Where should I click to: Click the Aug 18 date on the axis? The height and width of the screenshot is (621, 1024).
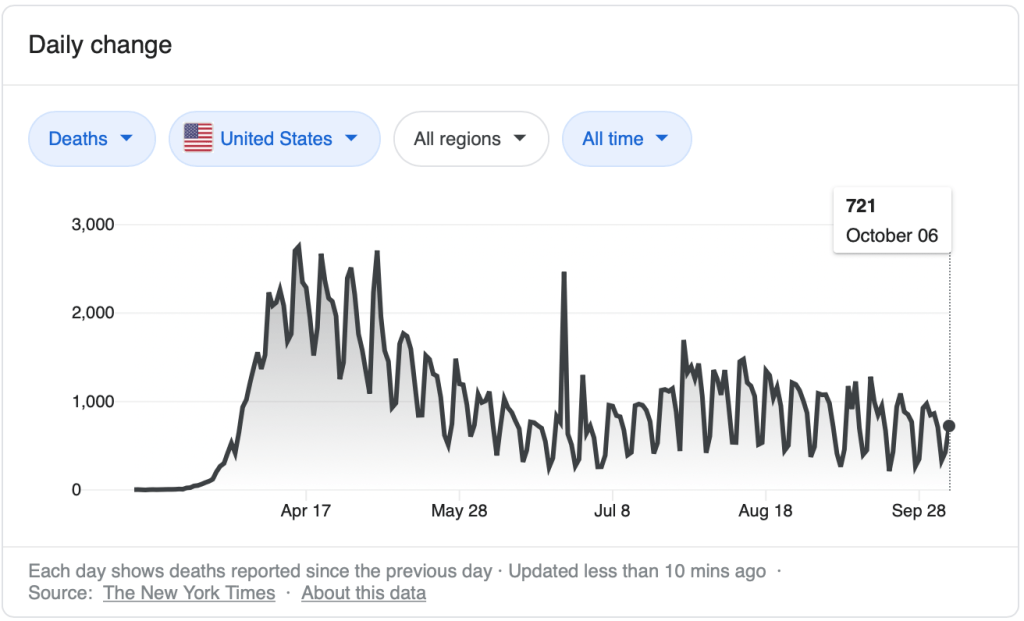tap(766, 511)
